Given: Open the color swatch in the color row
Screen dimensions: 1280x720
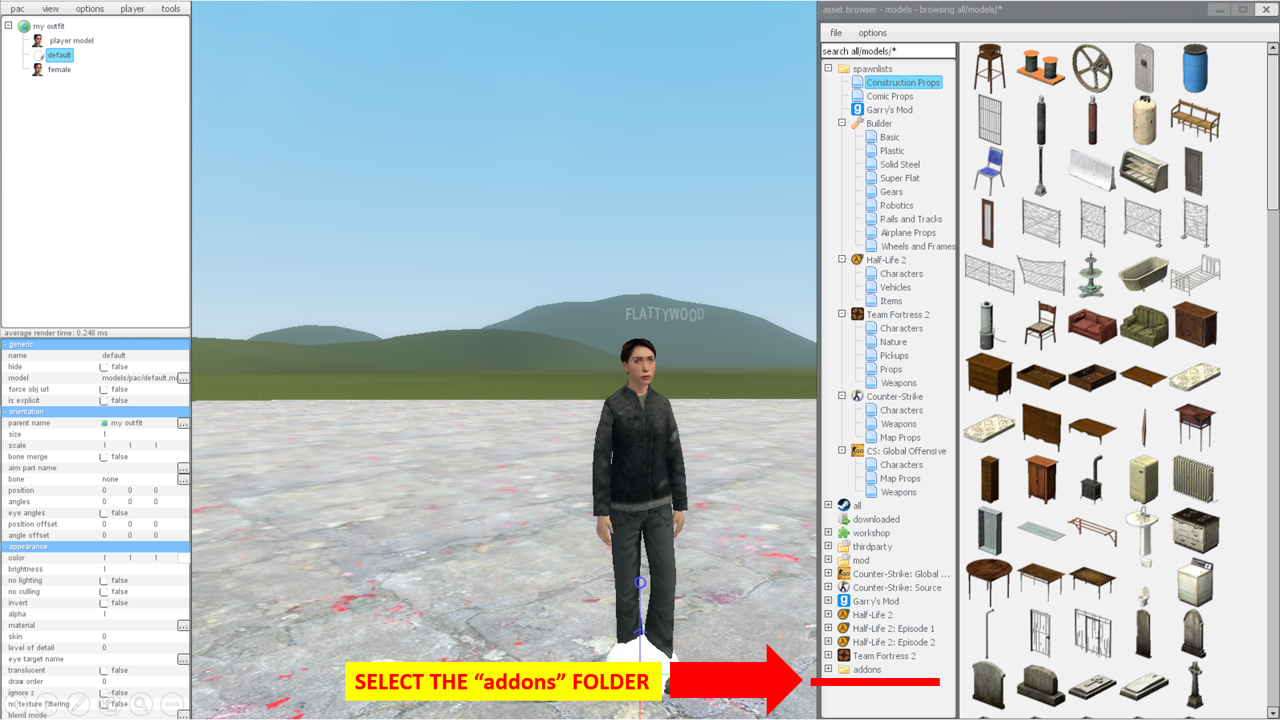Looking at the screenshot, I should [x=183, y=558].
